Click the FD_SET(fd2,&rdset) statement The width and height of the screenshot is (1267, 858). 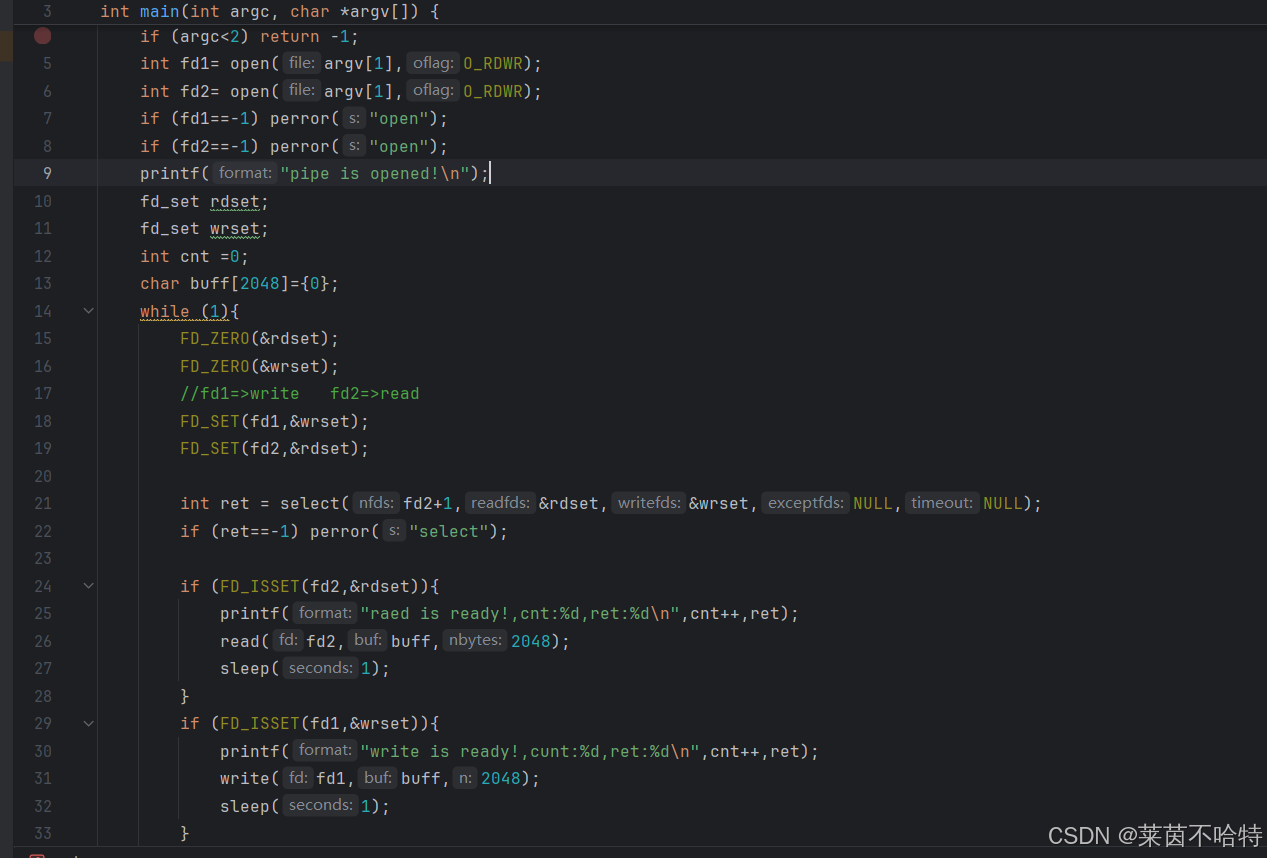(x=275, y=448)
